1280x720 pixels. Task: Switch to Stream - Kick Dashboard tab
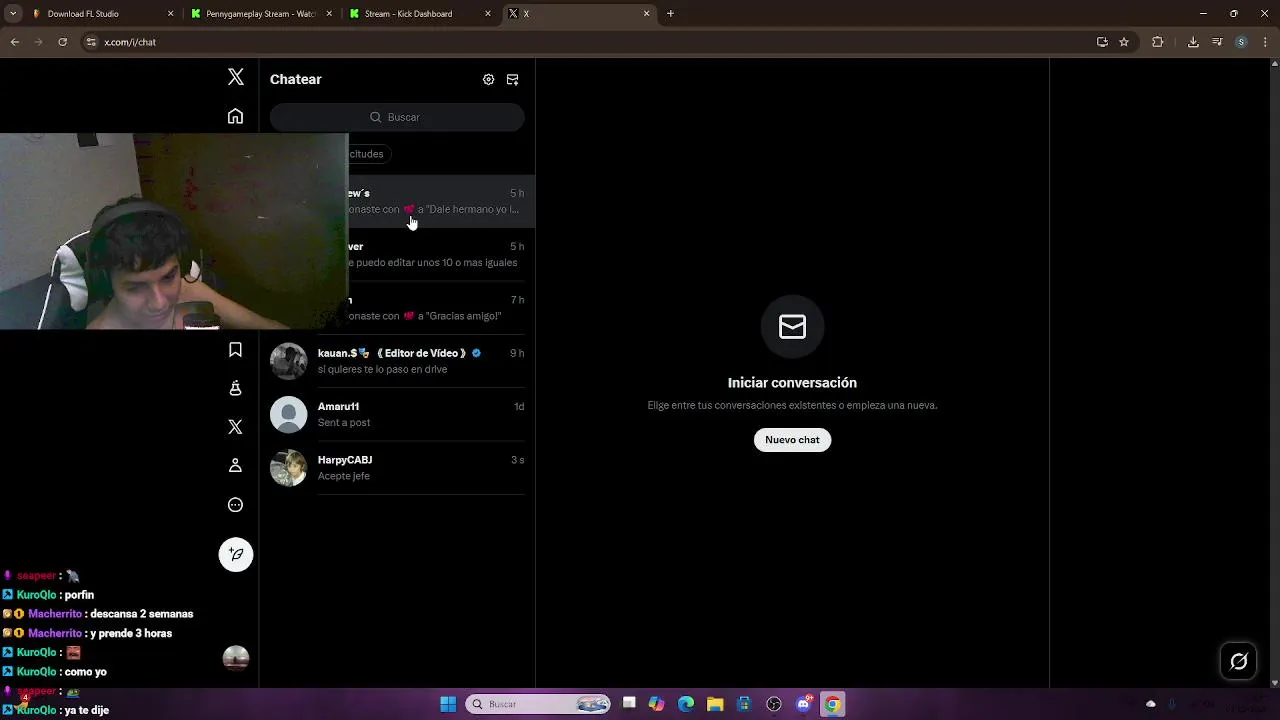click(x=418, y=14)
